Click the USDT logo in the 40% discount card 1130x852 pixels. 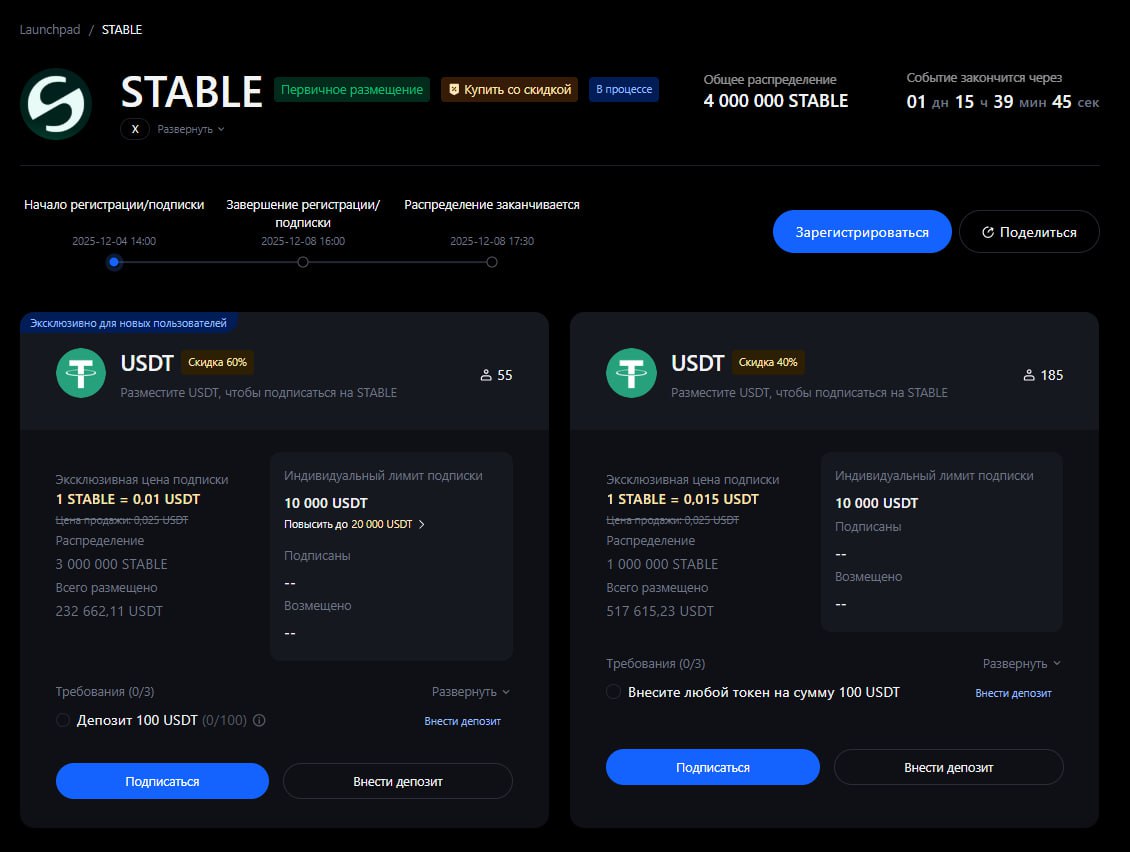(631, 374)
